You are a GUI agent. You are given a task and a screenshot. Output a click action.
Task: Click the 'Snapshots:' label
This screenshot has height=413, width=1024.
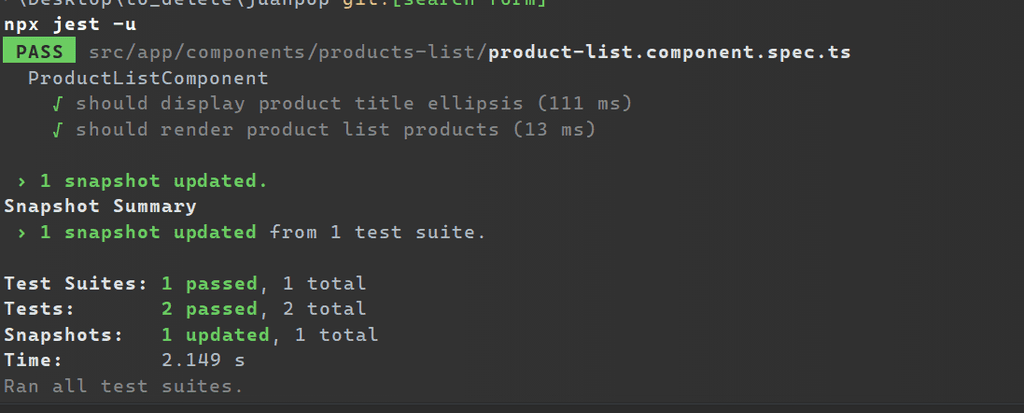click(x=64, y=335)
